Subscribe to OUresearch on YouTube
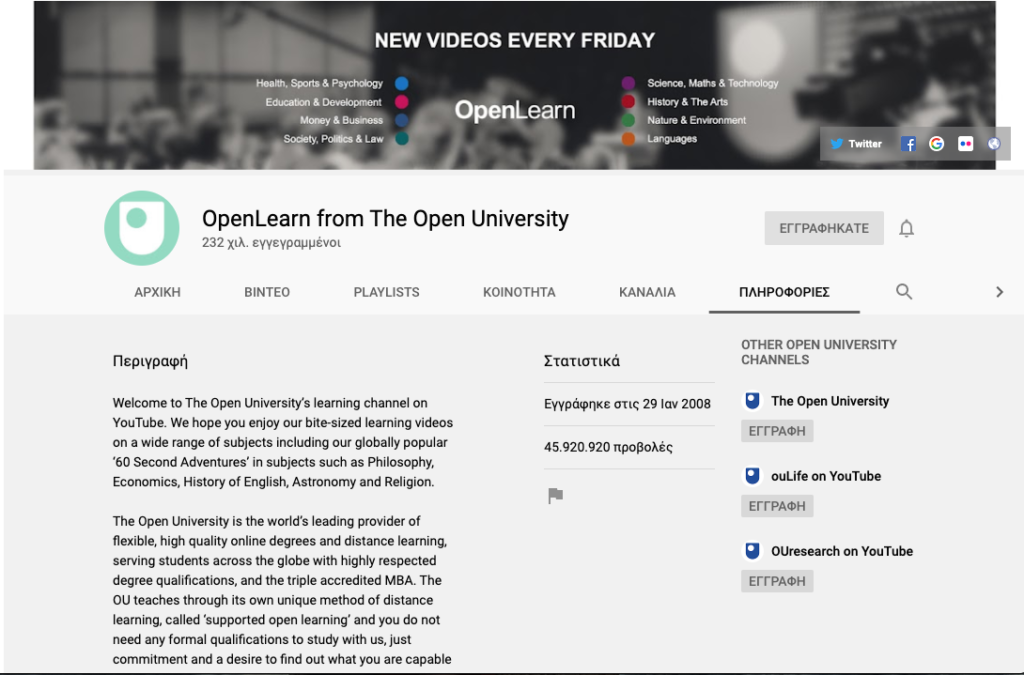 [x=777, y=581]
